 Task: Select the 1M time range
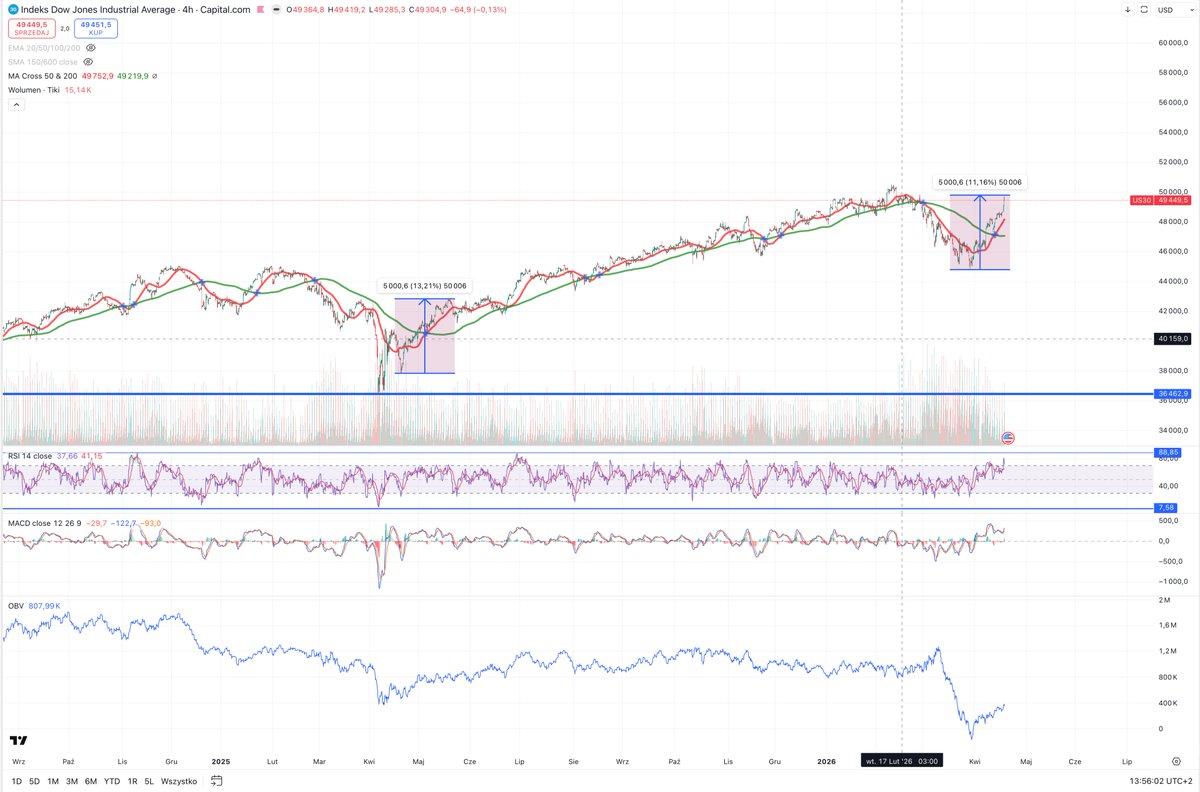[x=53, y=780]
